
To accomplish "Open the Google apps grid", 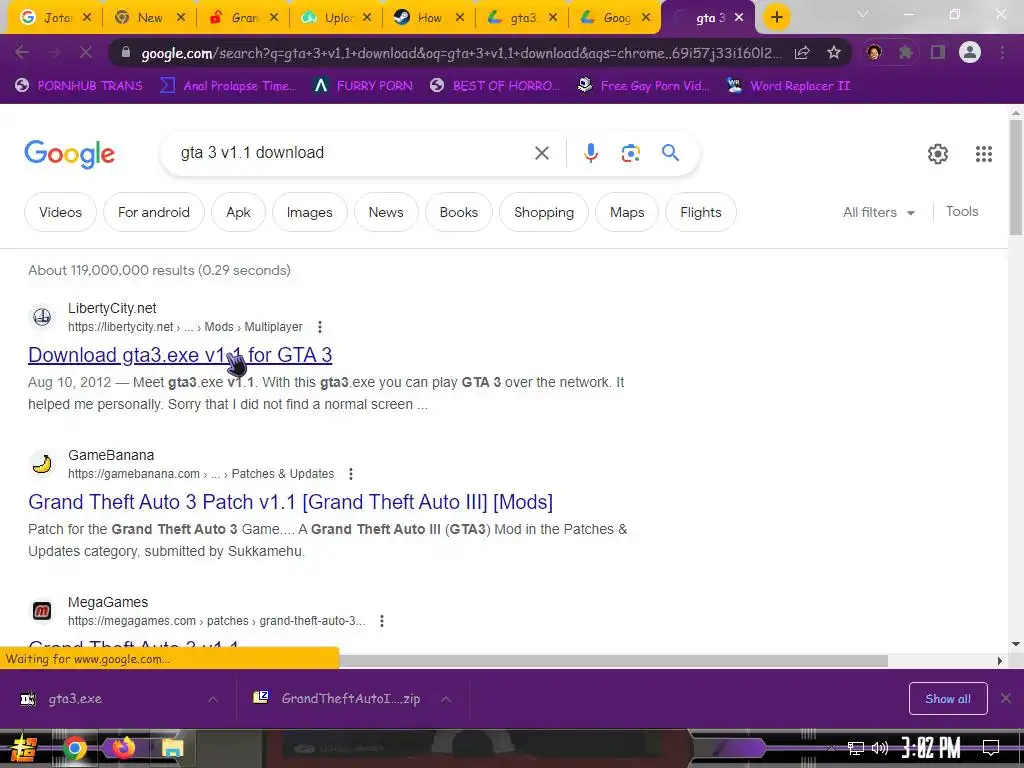I will [984, 153].
